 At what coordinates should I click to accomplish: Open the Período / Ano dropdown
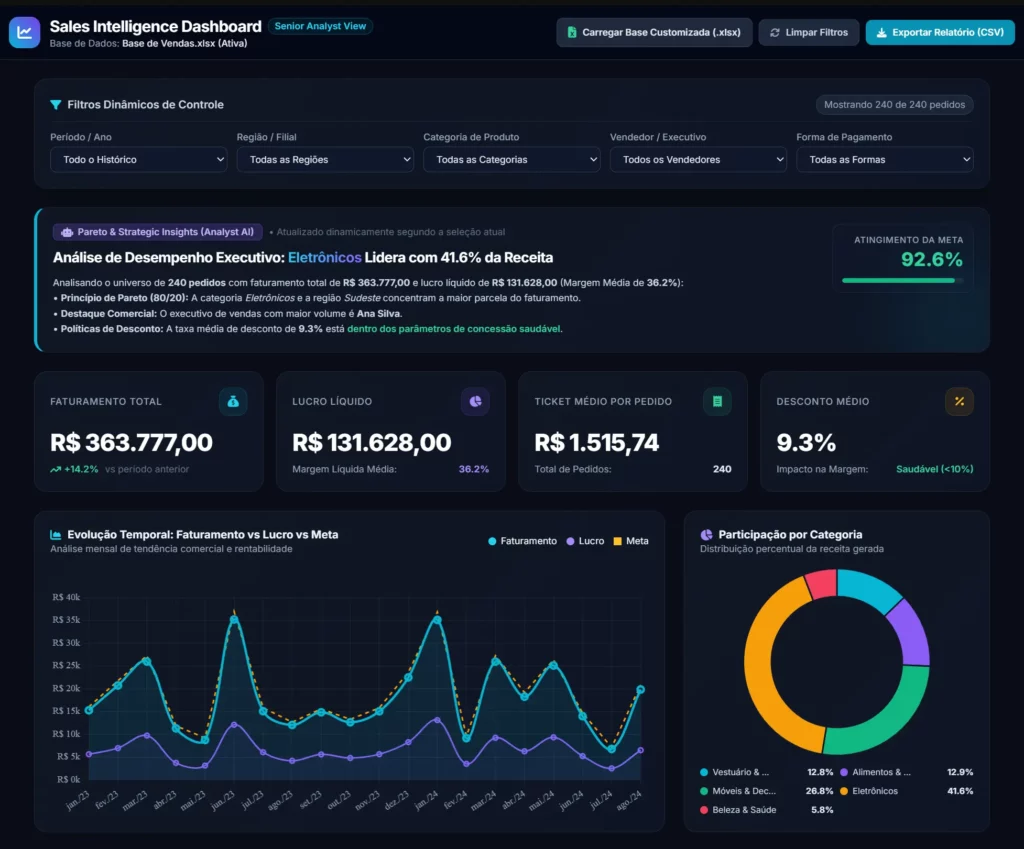click(138, 159)
